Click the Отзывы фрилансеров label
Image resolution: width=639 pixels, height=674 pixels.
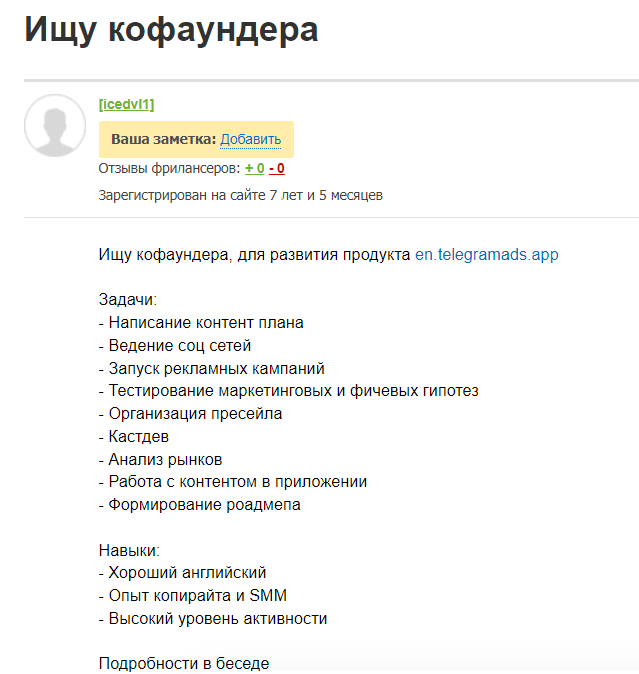click(169, 168)
